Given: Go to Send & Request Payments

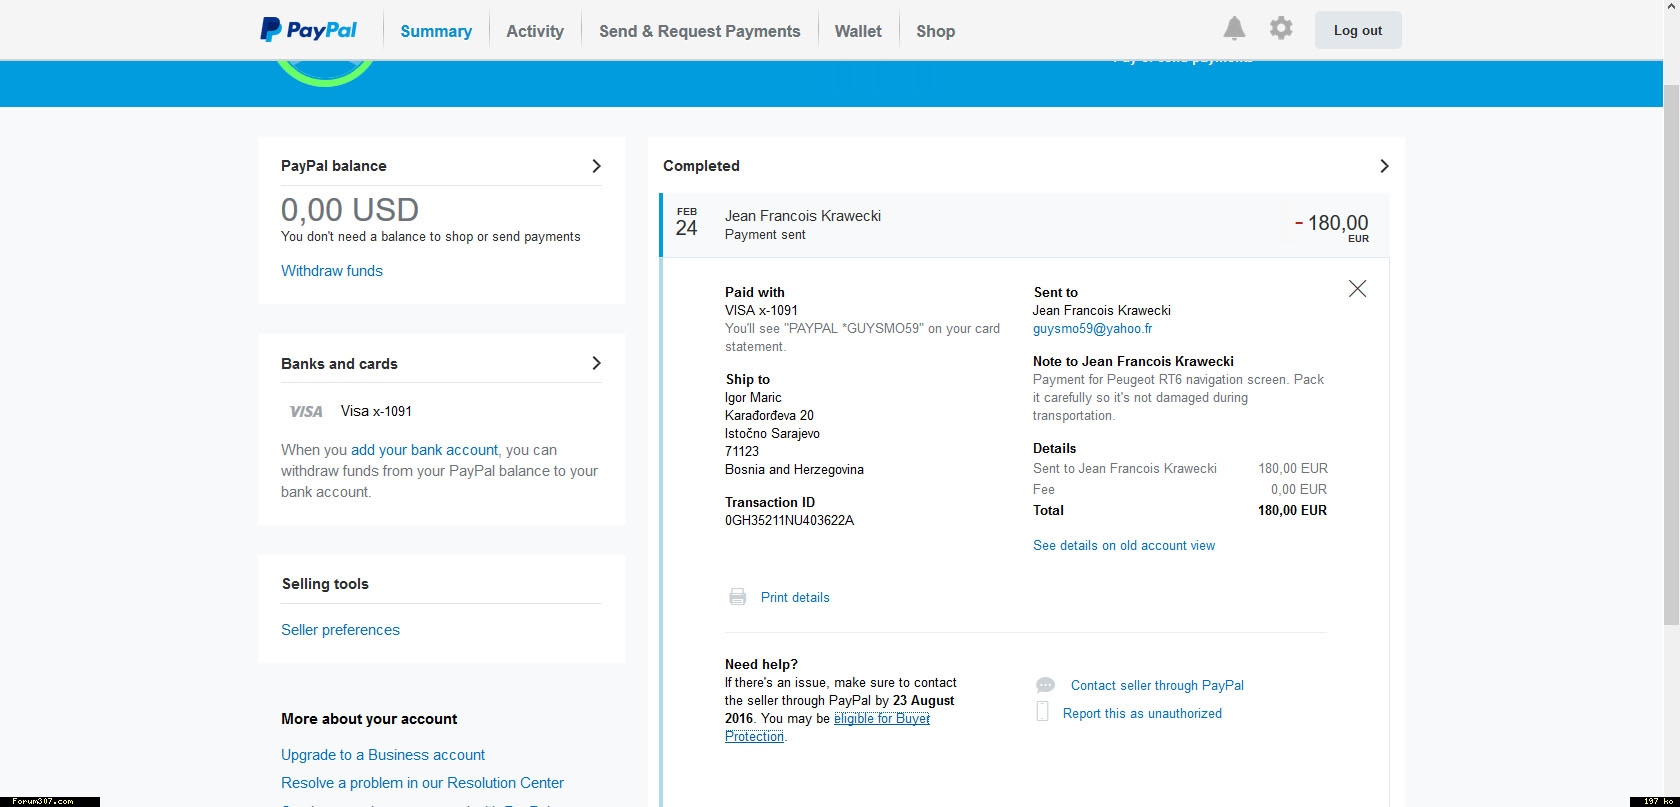Looking at the screenshot, I should tap(699, 31).
